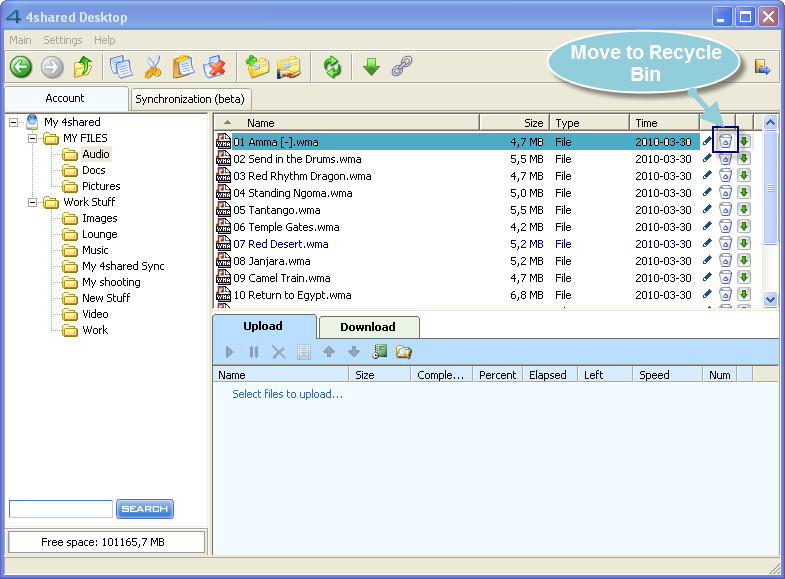Click the Move down arrow in transfer toolbar
Image resolution: width=785 pixels, height=579 pixels.
[354, 352]
